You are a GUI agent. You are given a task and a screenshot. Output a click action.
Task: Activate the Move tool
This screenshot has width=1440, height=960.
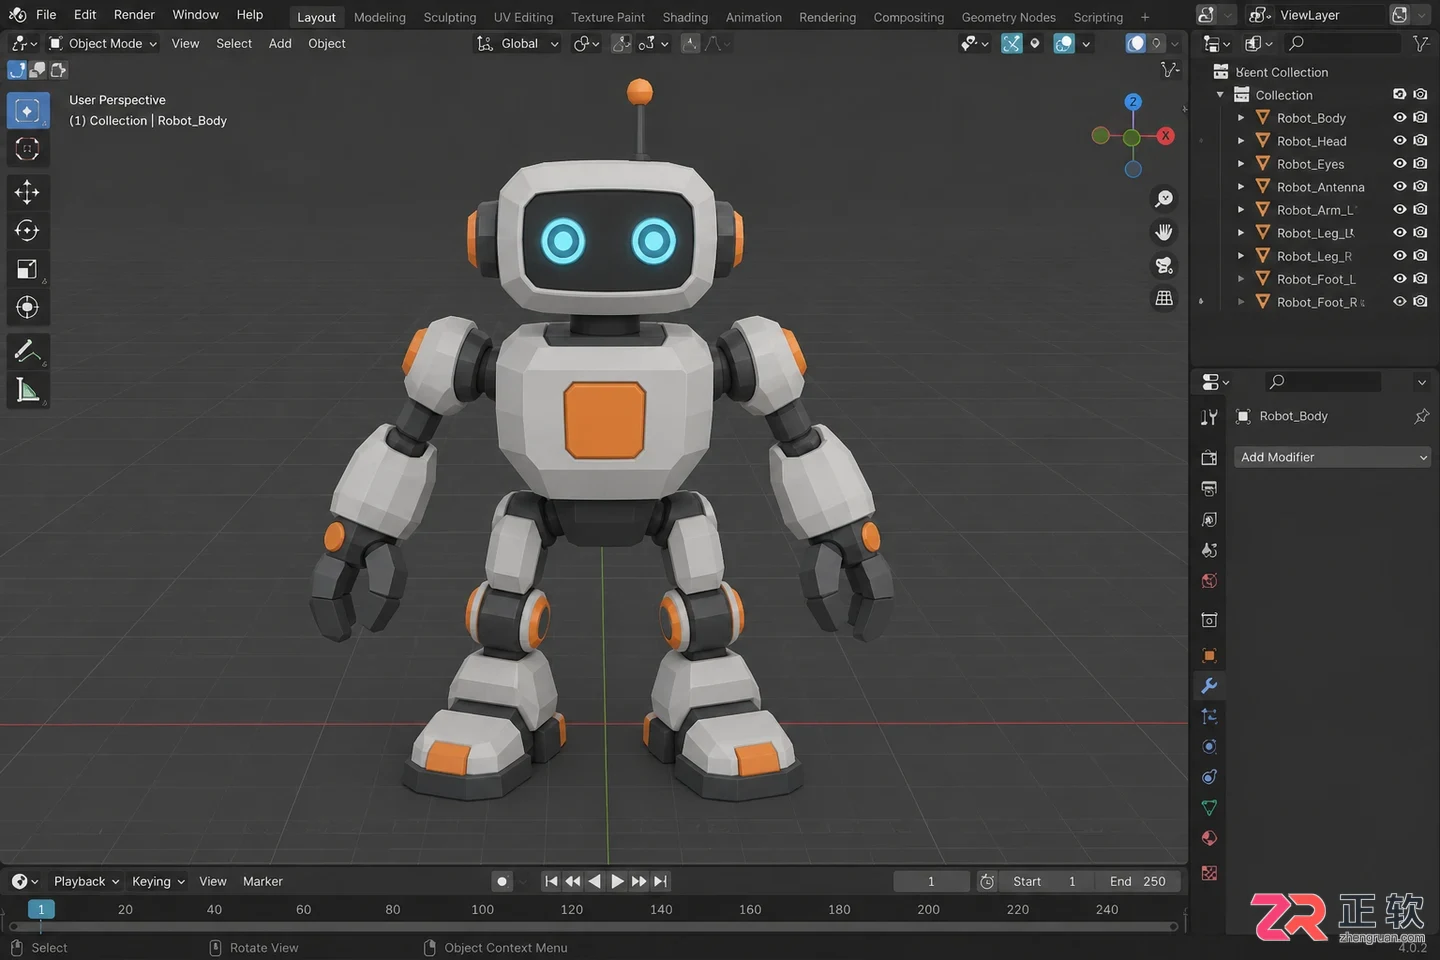(x=27, y=192)
